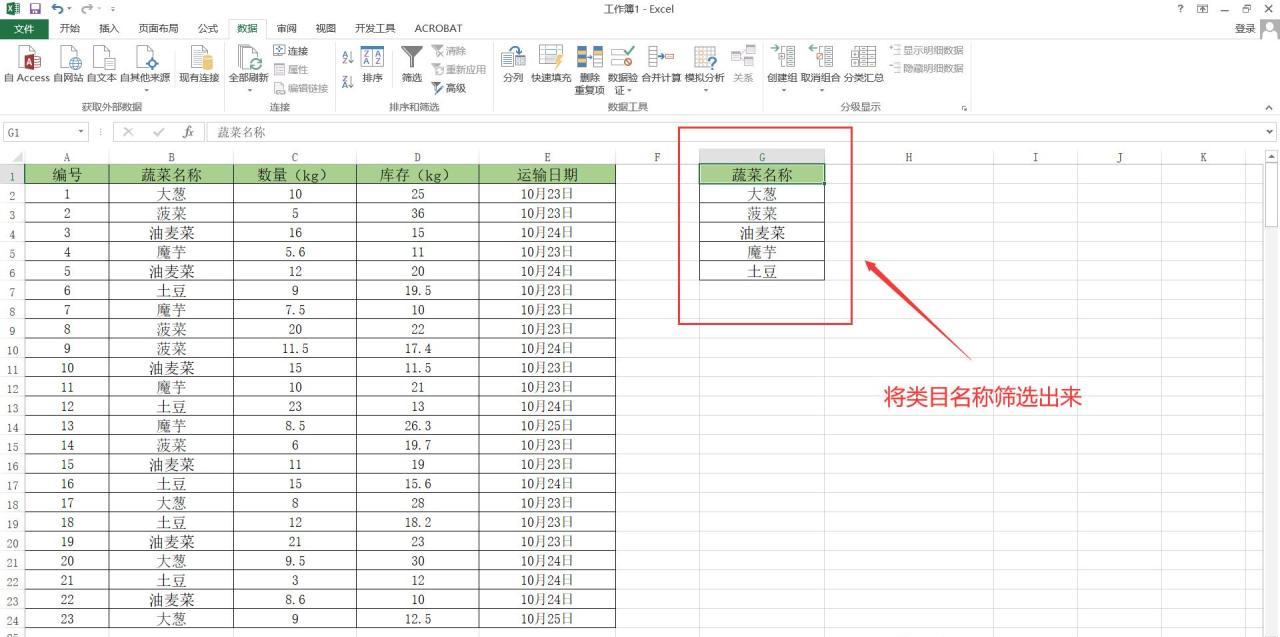This screenshot has height=637, width=1280.
Task: Click 删除重复项 remove duplicates
Action: point(590,70)
